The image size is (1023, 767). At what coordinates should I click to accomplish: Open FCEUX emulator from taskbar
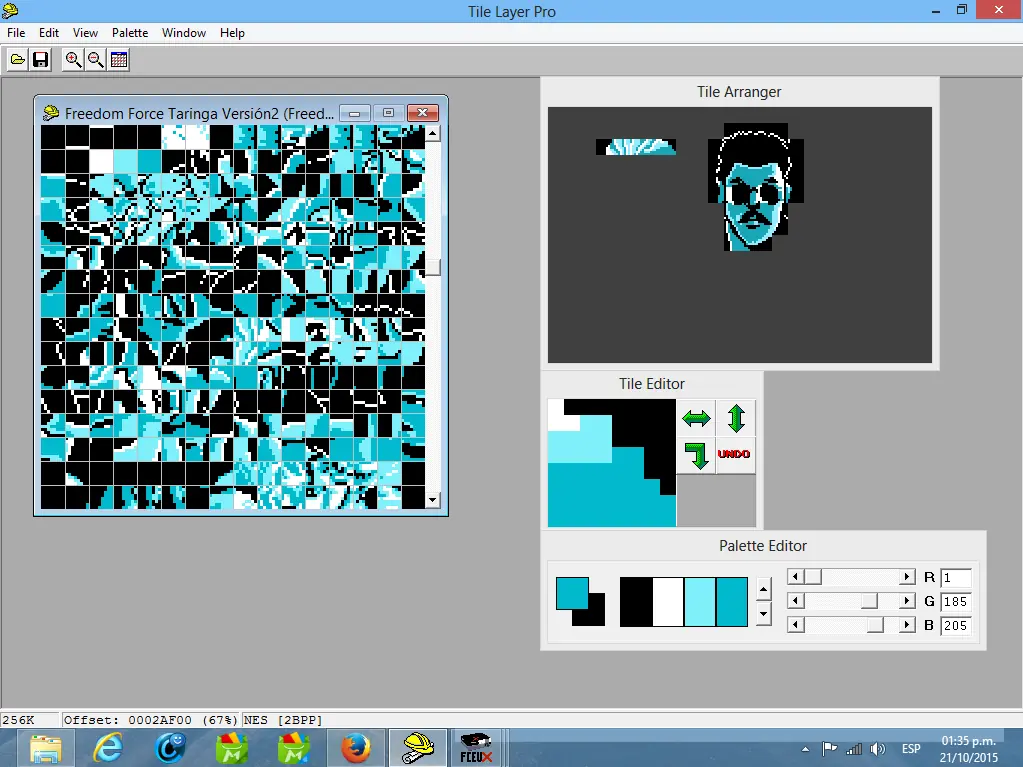click(476, 748)
